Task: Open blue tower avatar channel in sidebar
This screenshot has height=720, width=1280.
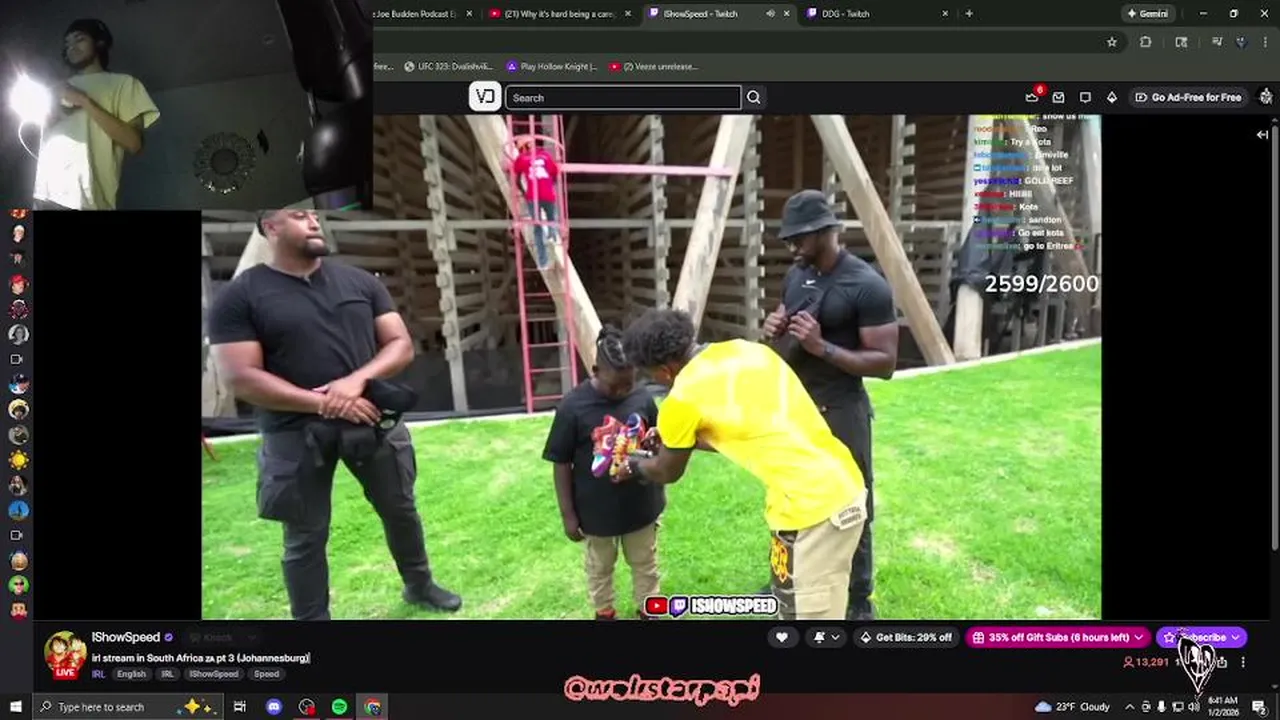Action: pos(18,510)
